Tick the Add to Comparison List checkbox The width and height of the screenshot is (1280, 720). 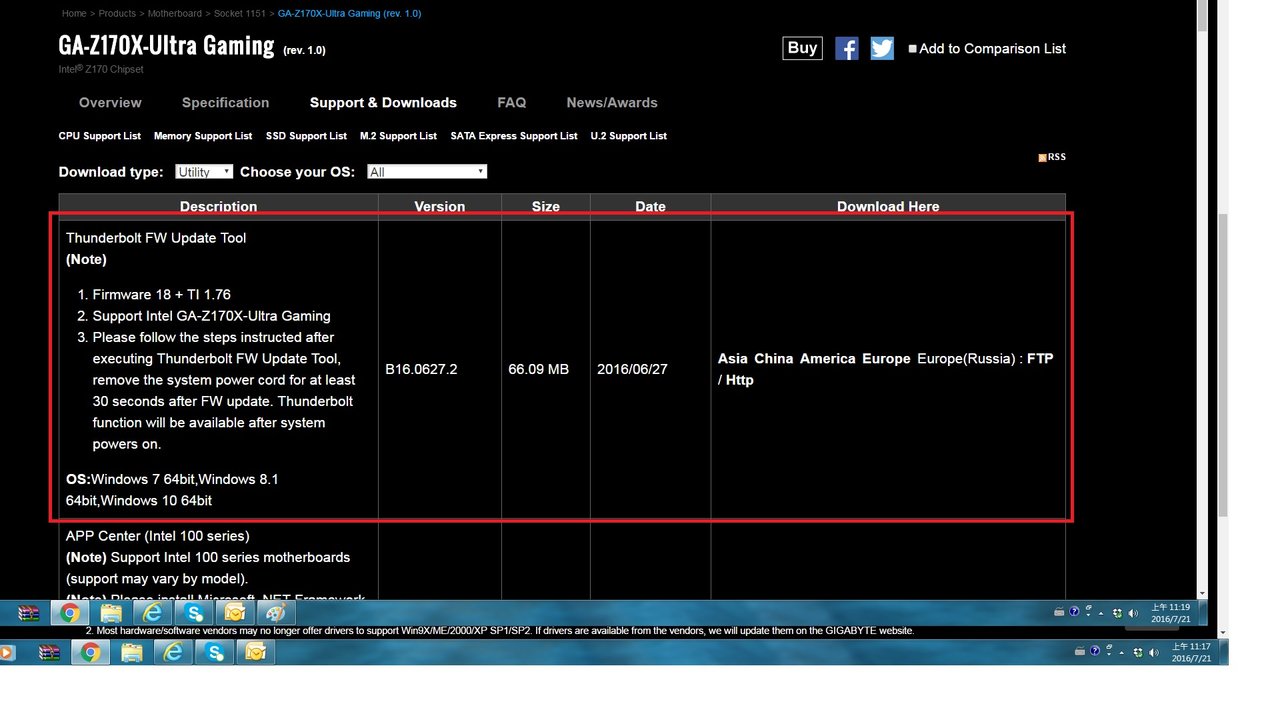click(x=912, y=48)
